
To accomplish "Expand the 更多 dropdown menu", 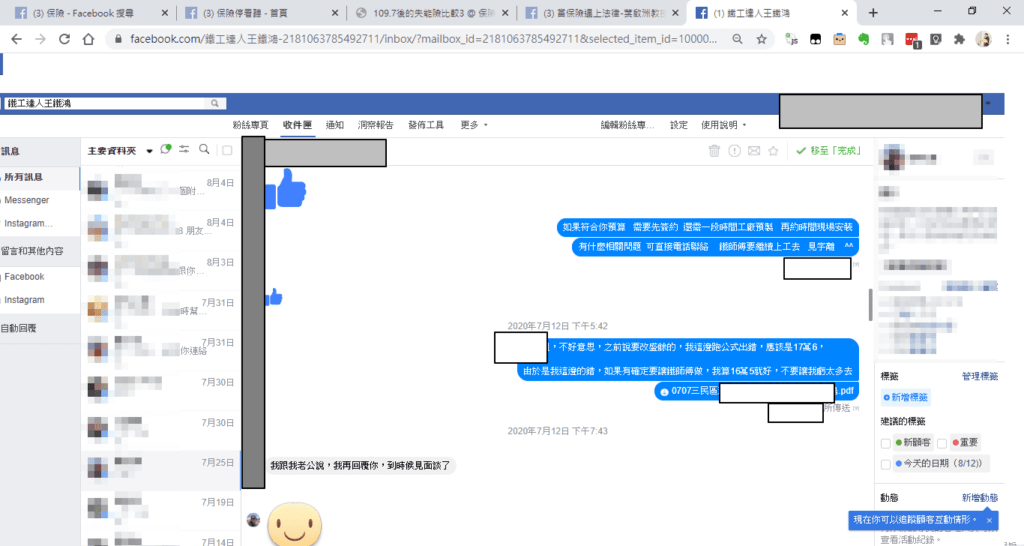I will [474, 125].
